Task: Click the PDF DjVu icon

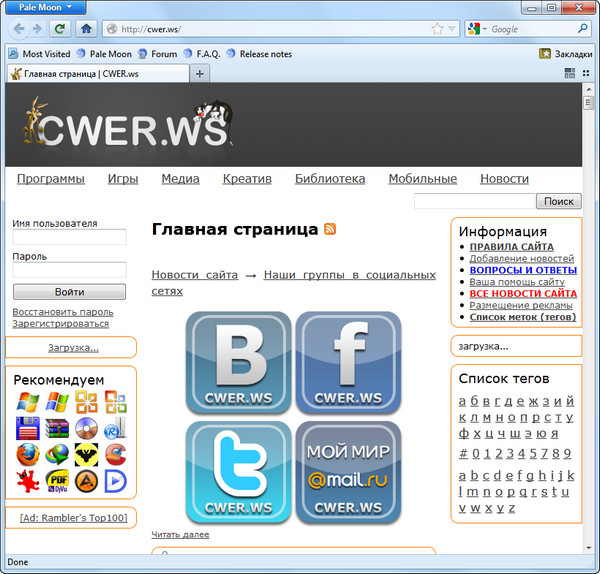Action: coord(57,481)
